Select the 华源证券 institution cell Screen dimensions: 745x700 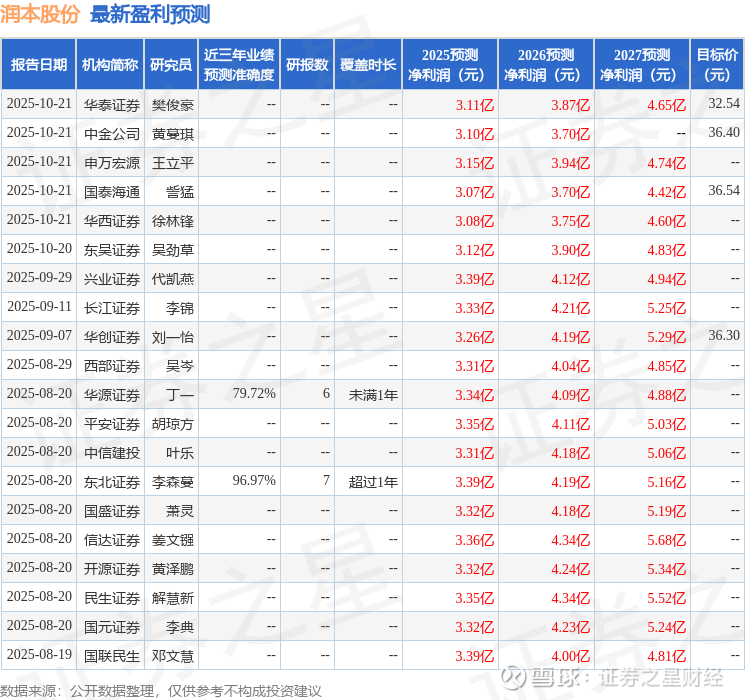(x=112, y=395)
